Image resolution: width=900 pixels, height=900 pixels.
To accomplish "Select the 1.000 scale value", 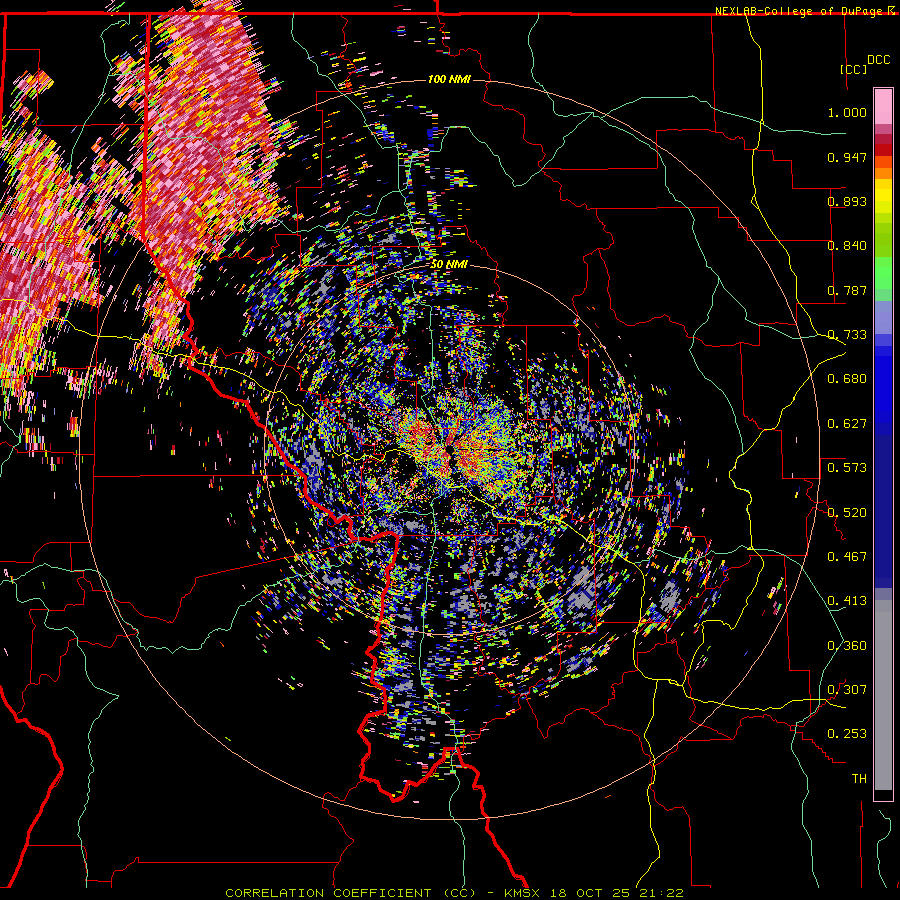I will point(847,112).
